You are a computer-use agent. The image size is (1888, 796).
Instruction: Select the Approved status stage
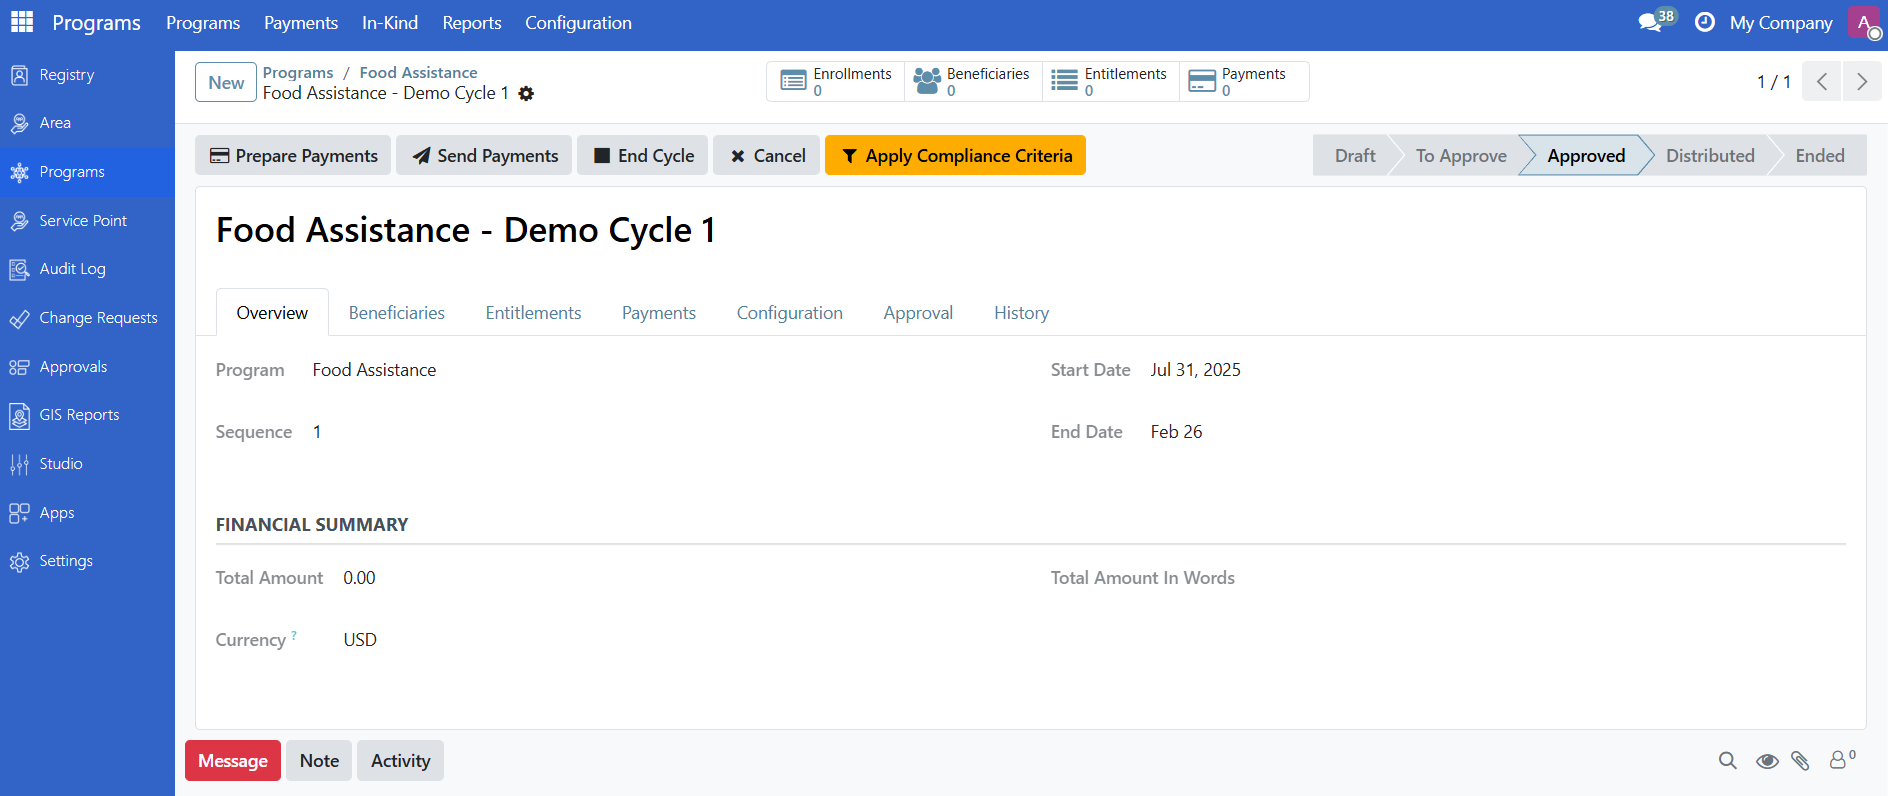[x=1586, y=156]
